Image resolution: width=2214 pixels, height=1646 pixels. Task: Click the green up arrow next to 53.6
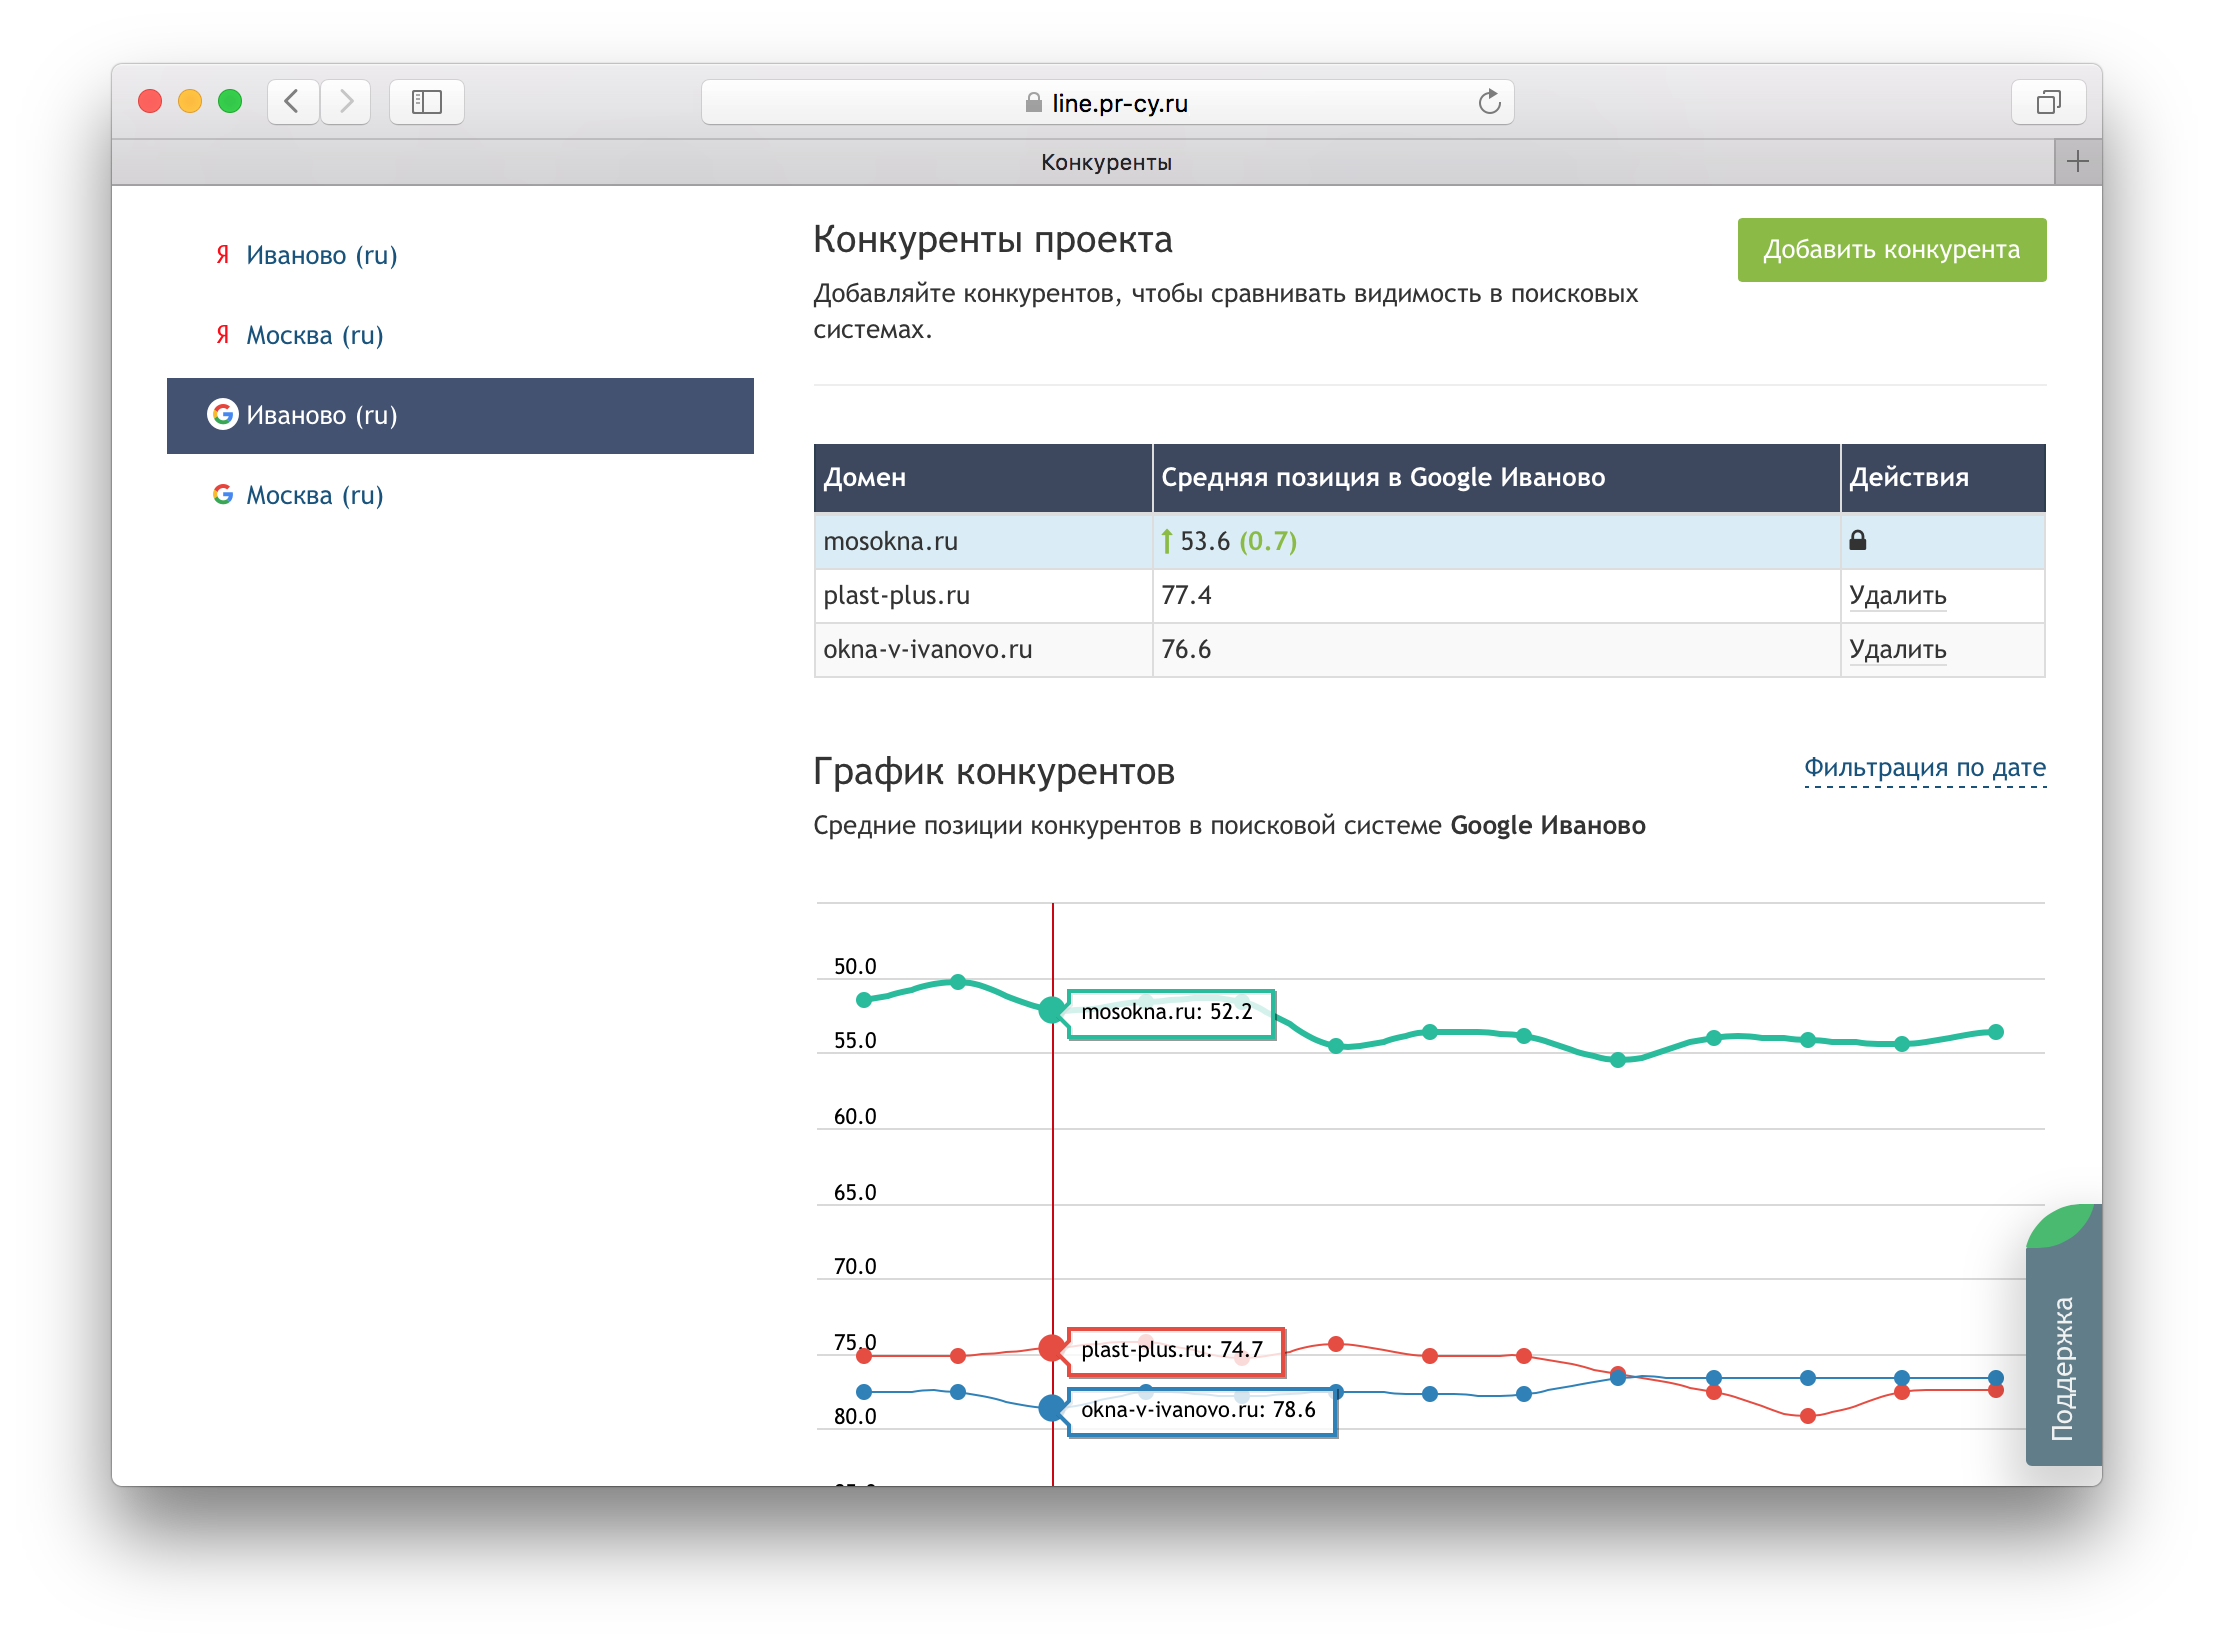click(1166, 541)
